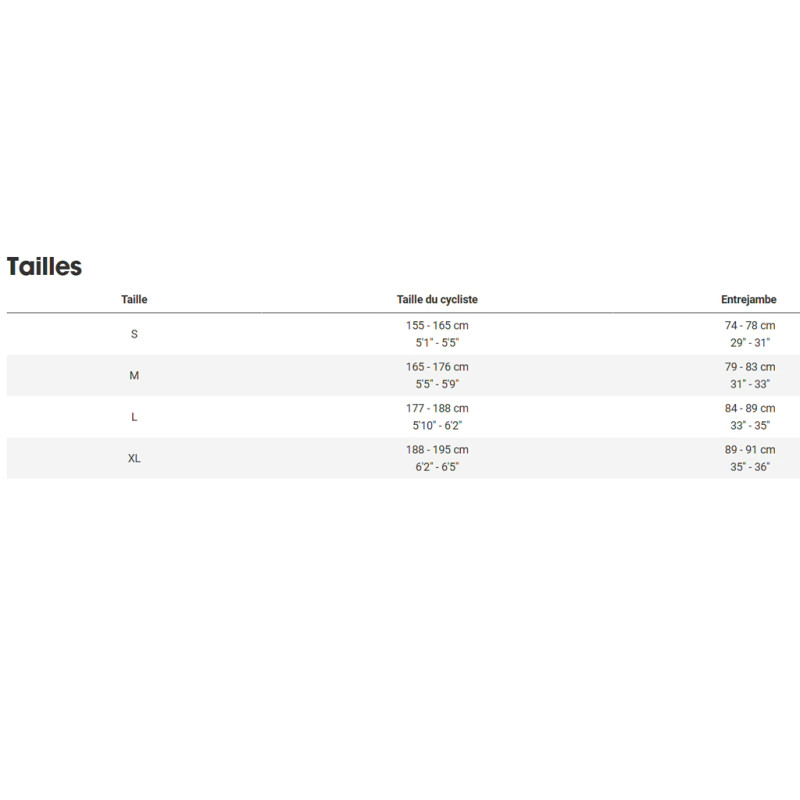The image size is (800, 800).
Task: Select the 177 - 188 cm height value
Action: tap(437, 408)
